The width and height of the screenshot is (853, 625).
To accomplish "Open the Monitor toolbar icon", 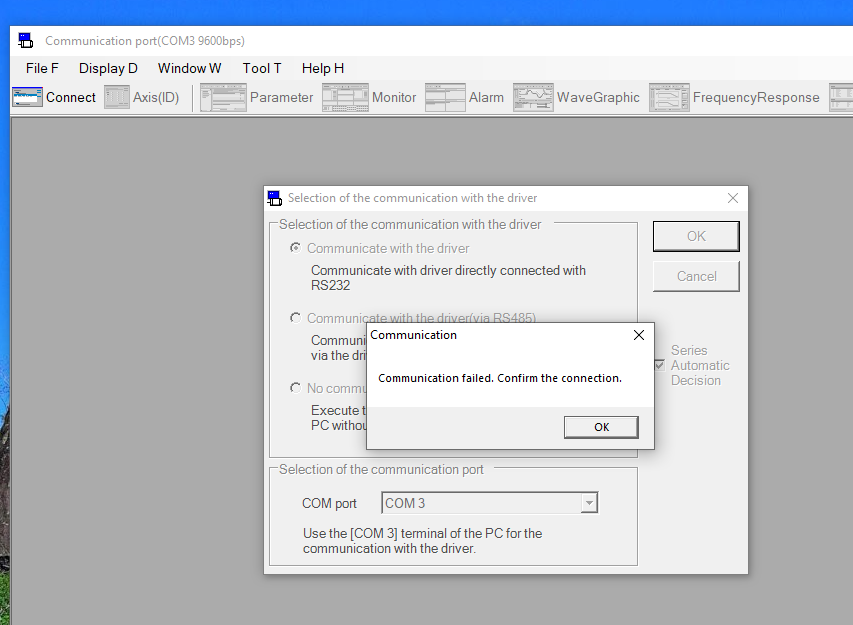I will pos(345,97).
